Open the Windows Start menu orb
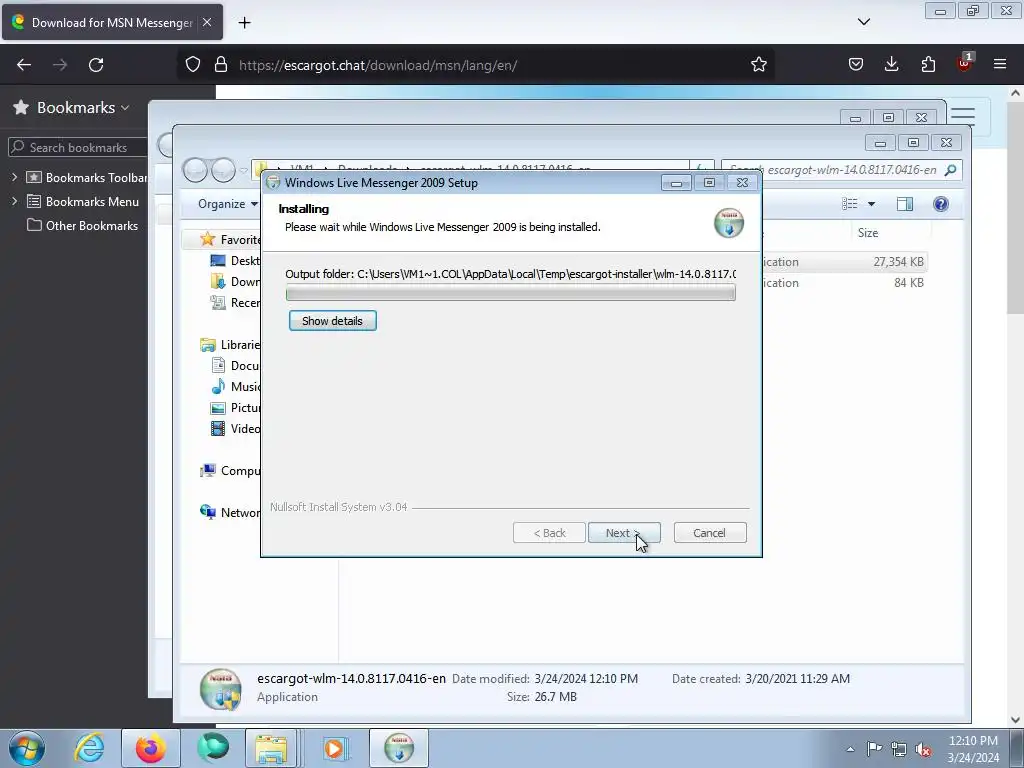 27,748
